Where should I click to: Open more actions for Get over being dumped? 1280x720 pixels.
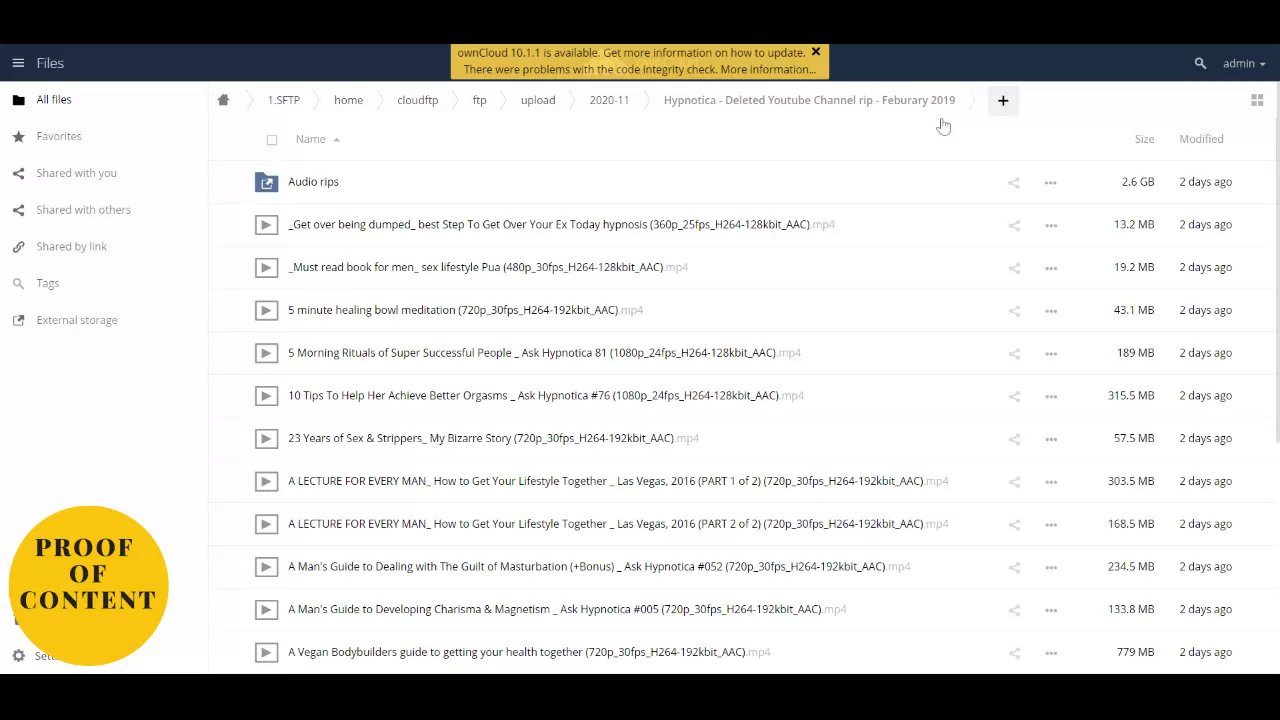[1050, 225]
